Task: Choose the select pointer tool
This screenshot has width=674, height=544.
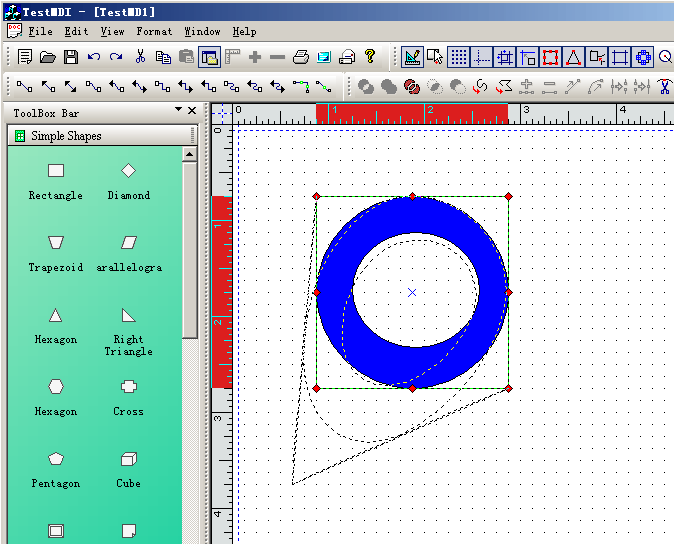Action: coord(435,57)
